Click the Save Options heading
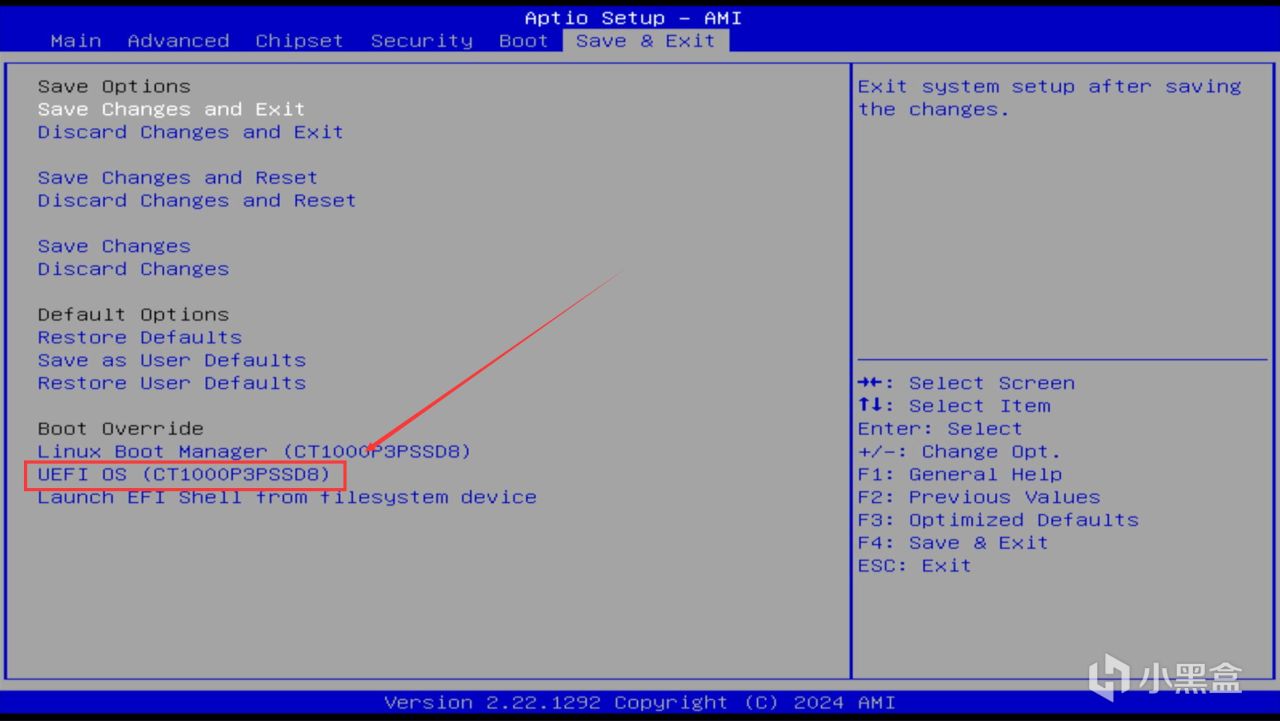The height and width of the screenshot is (721, 1280). pyautogui.click(x=113, y=86)
